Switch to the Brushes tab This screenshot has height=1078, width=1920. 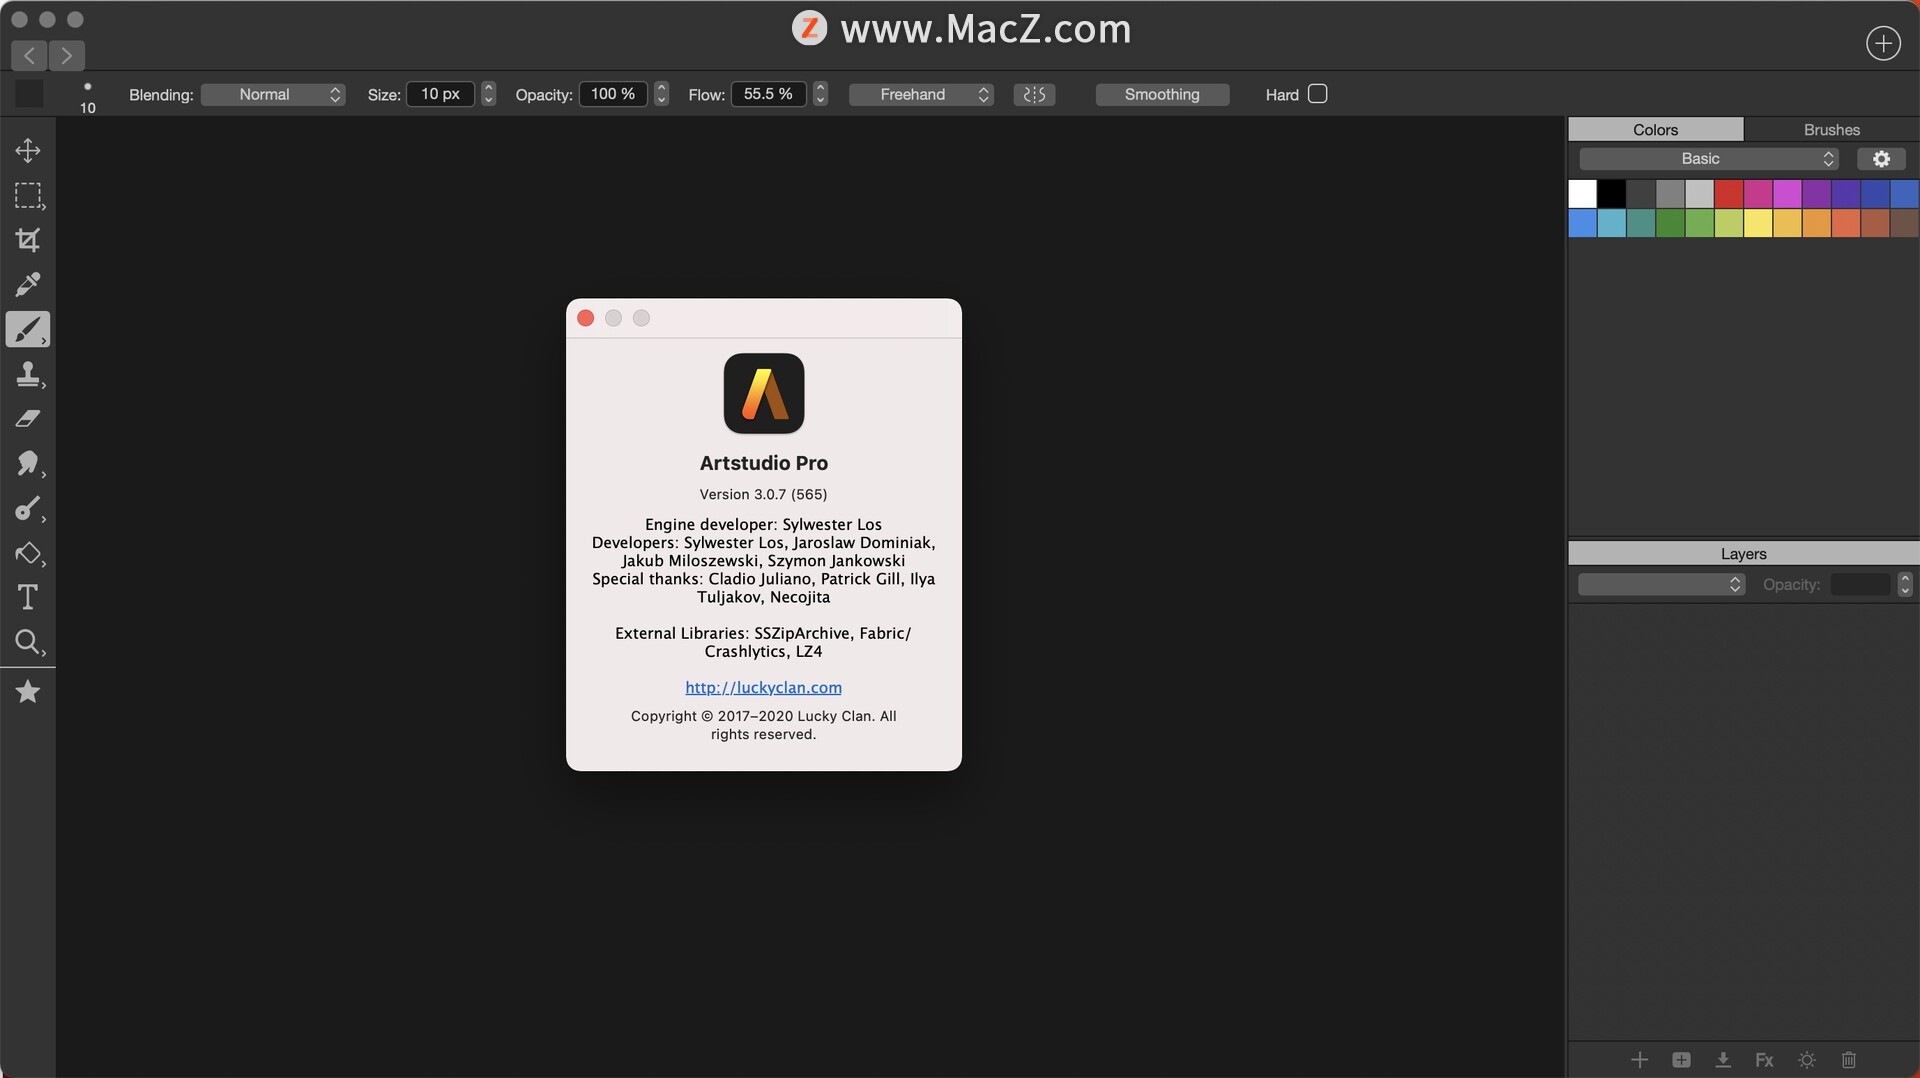(x=1832, y=130)
